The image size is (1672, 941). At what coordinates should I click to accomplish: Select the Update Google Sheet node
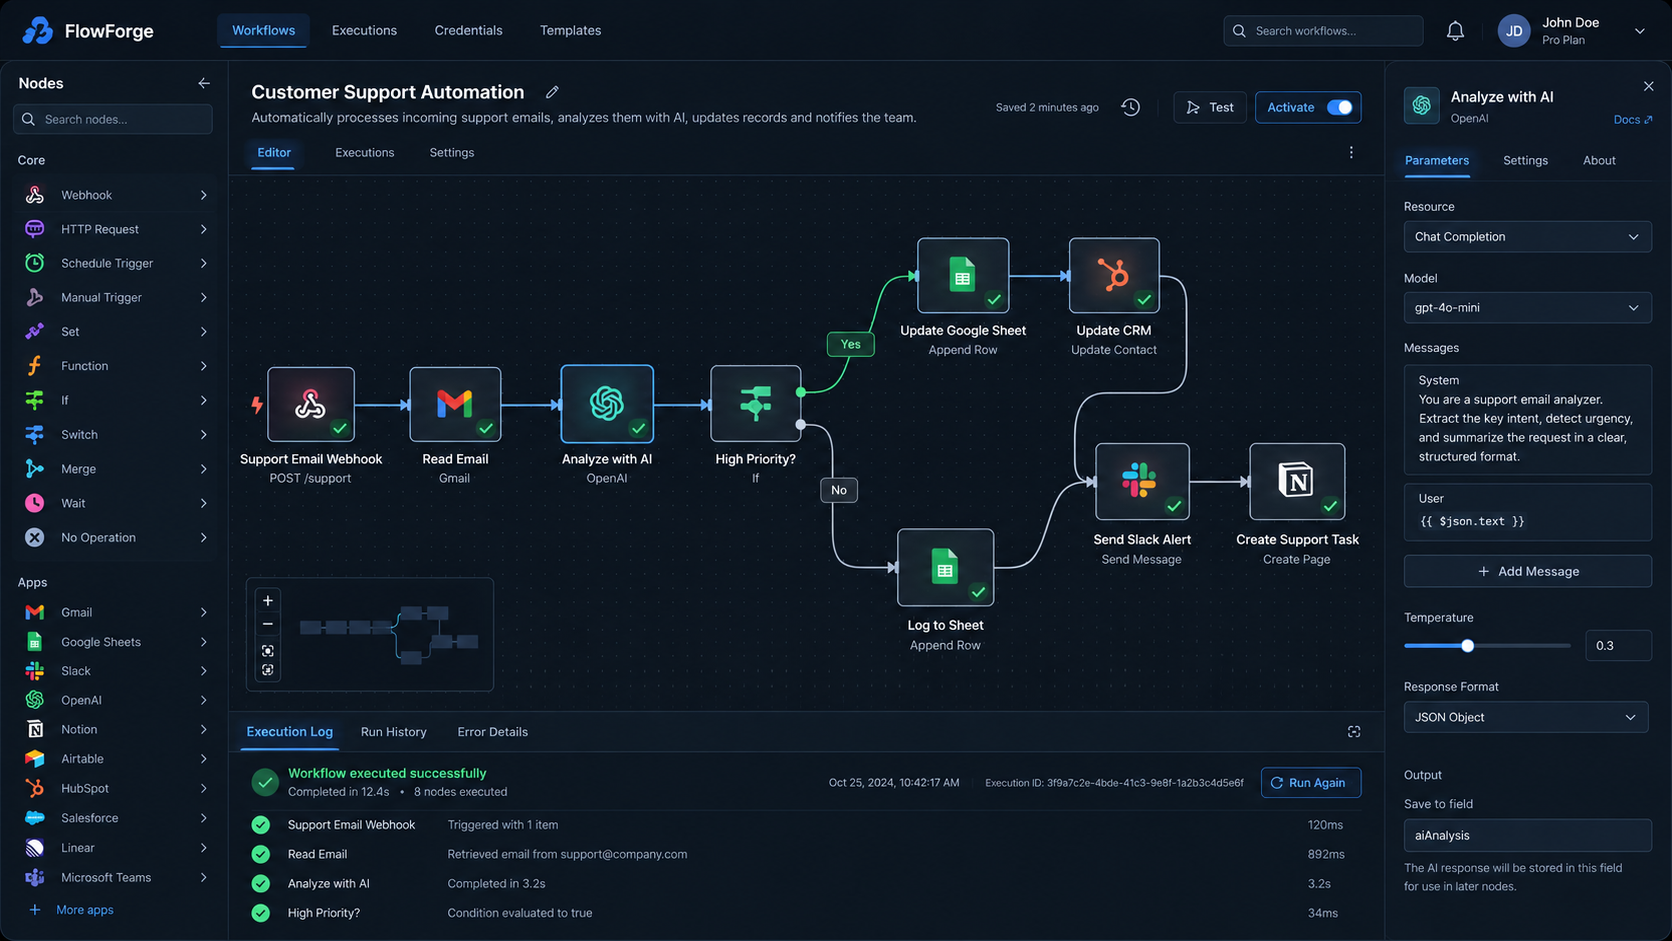pos(962,275)
